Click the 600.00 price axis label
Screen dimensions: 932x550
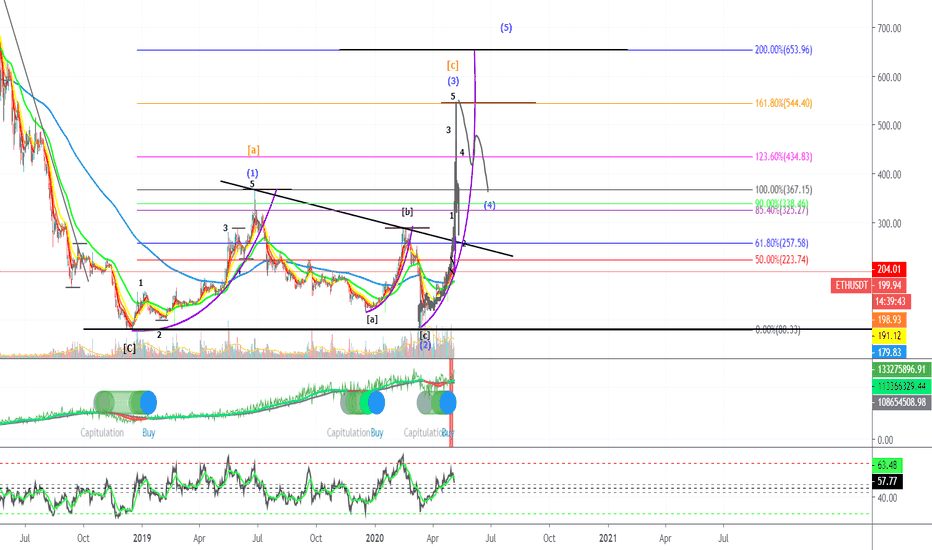coord(889,77)
